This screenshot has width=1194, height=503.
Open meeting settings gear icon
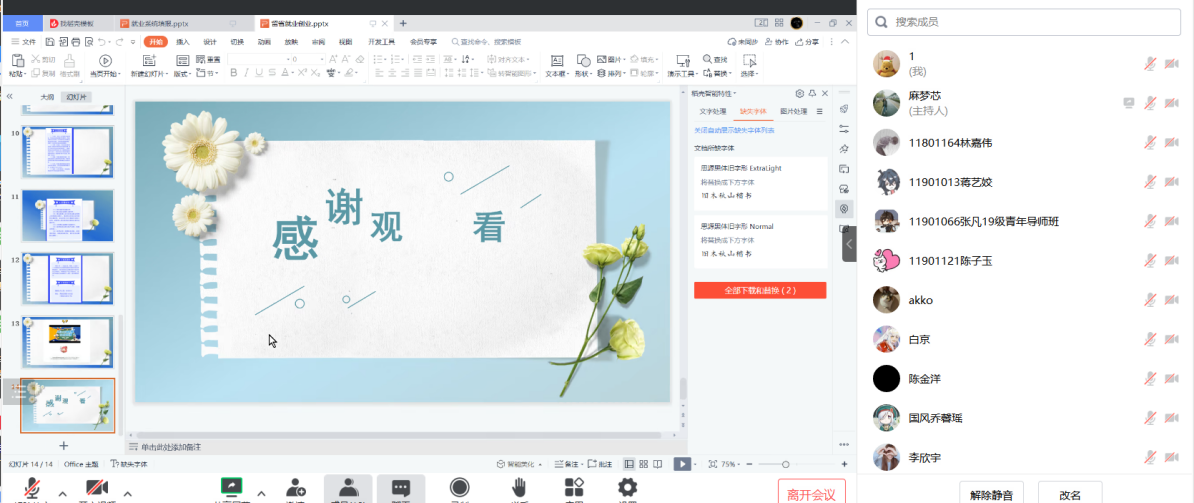pyautogui.click(x=627, y=487)
